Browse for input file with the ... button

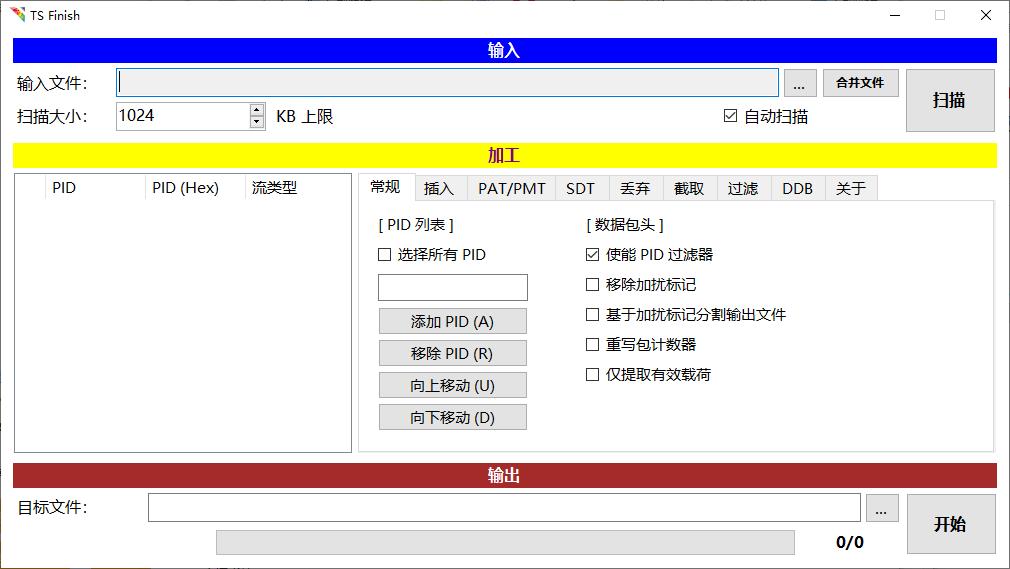[x=799, y=83]
